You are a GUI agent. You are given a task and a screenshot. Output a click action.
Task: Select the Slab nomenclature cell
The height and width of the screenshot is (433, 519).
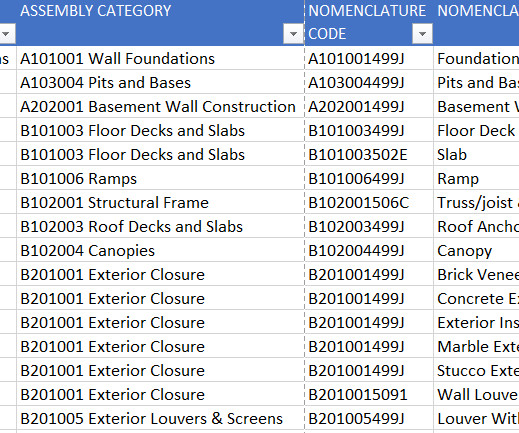pyautogui.click(x=476, y=154)
